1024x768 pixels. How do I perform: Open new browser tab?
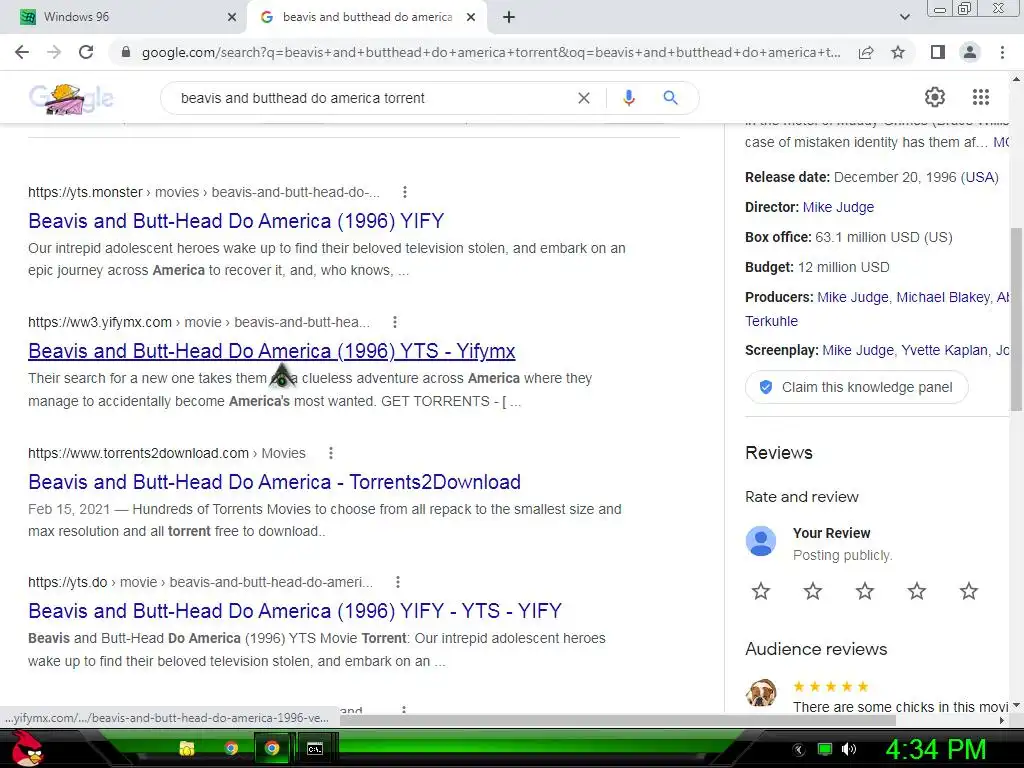509,17
